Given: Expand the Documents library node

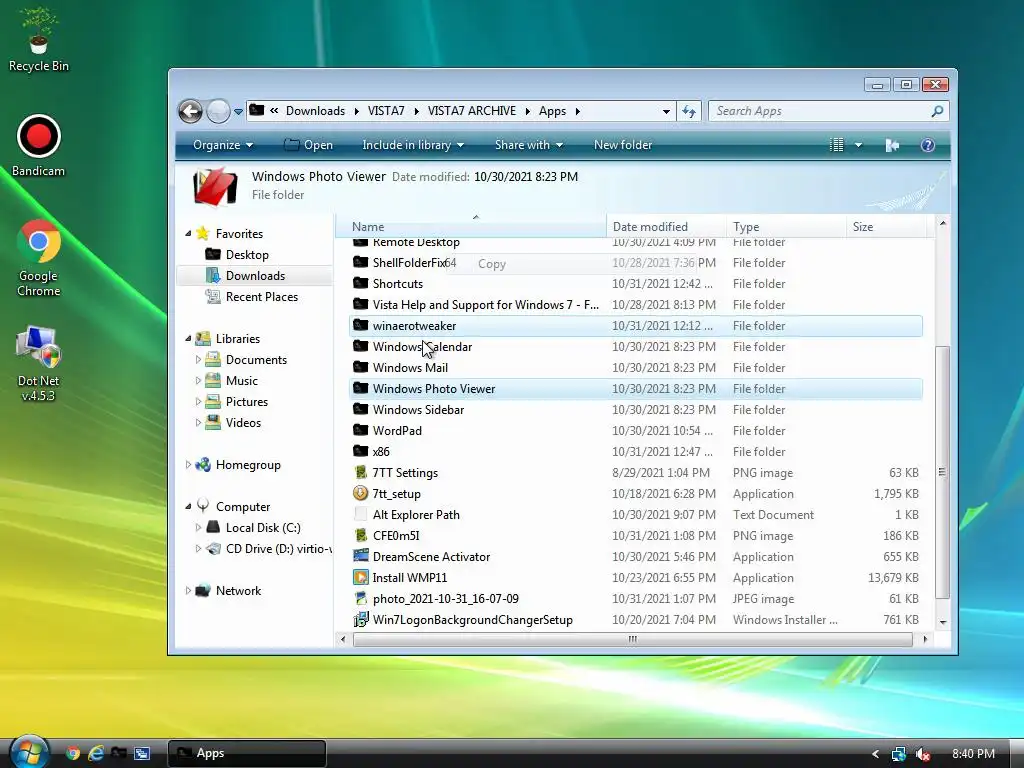Looking at the screenshot, I should click(198, 359).
